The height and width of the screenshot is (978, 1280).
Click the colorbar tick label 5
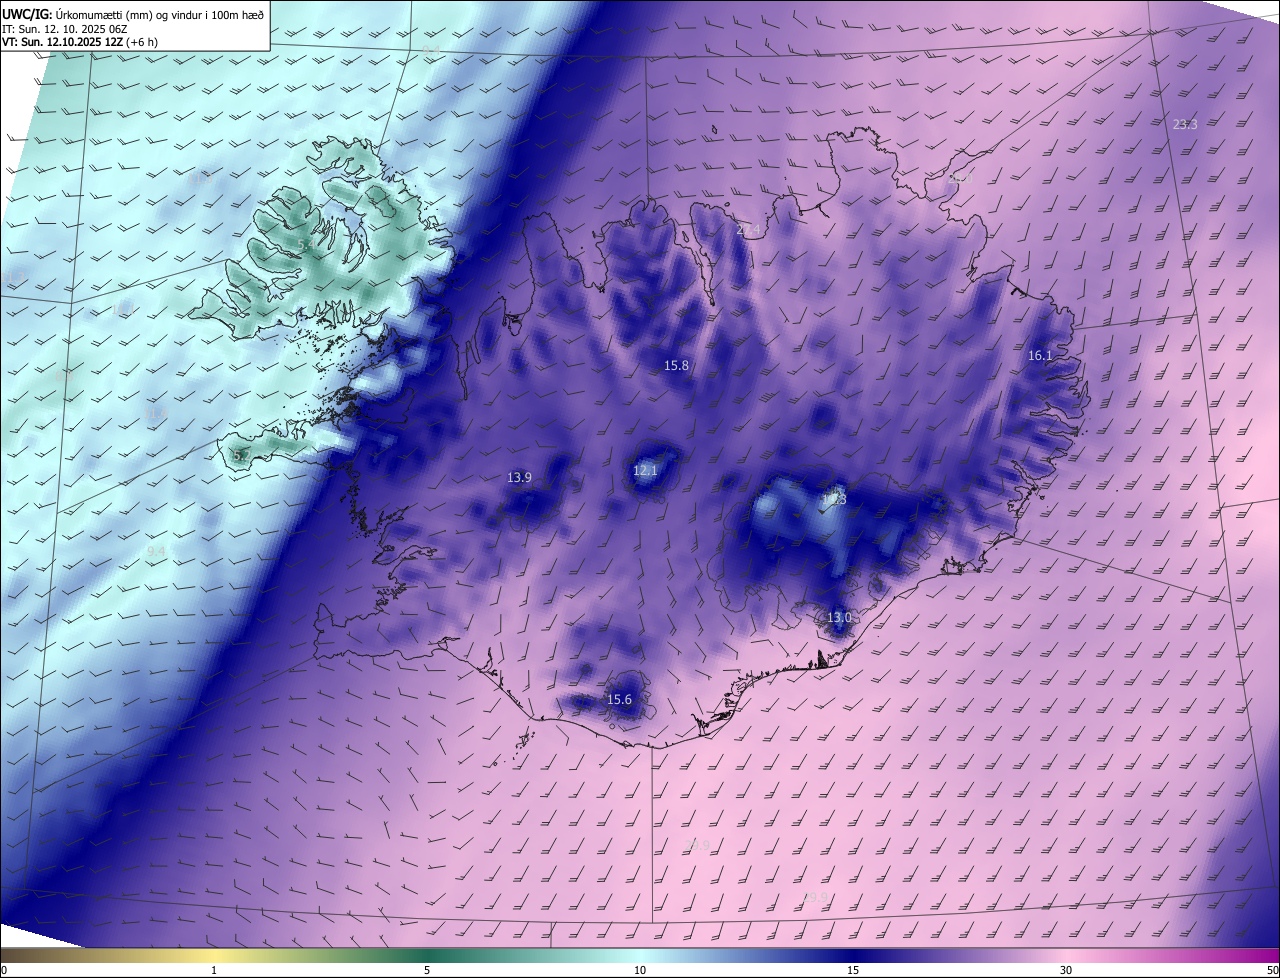(427, 970)
